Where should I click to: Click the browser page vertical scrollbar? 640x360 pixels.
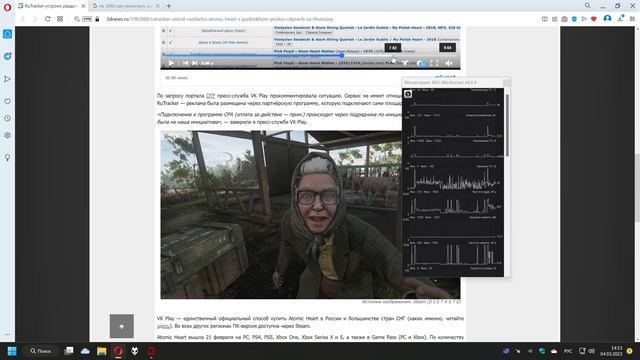coord(637,188)
